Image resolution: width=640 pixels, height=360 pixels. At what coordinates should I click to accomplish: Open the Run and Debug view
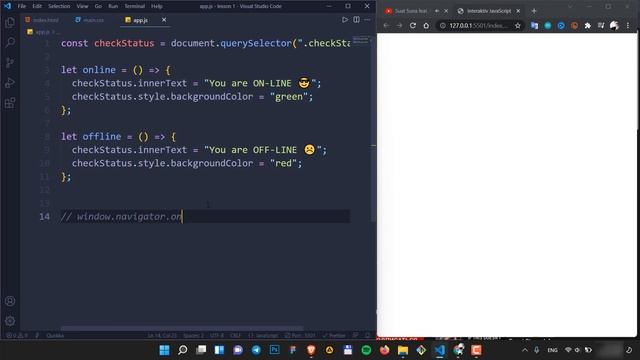pyautogui.click(x=10, y=82)
